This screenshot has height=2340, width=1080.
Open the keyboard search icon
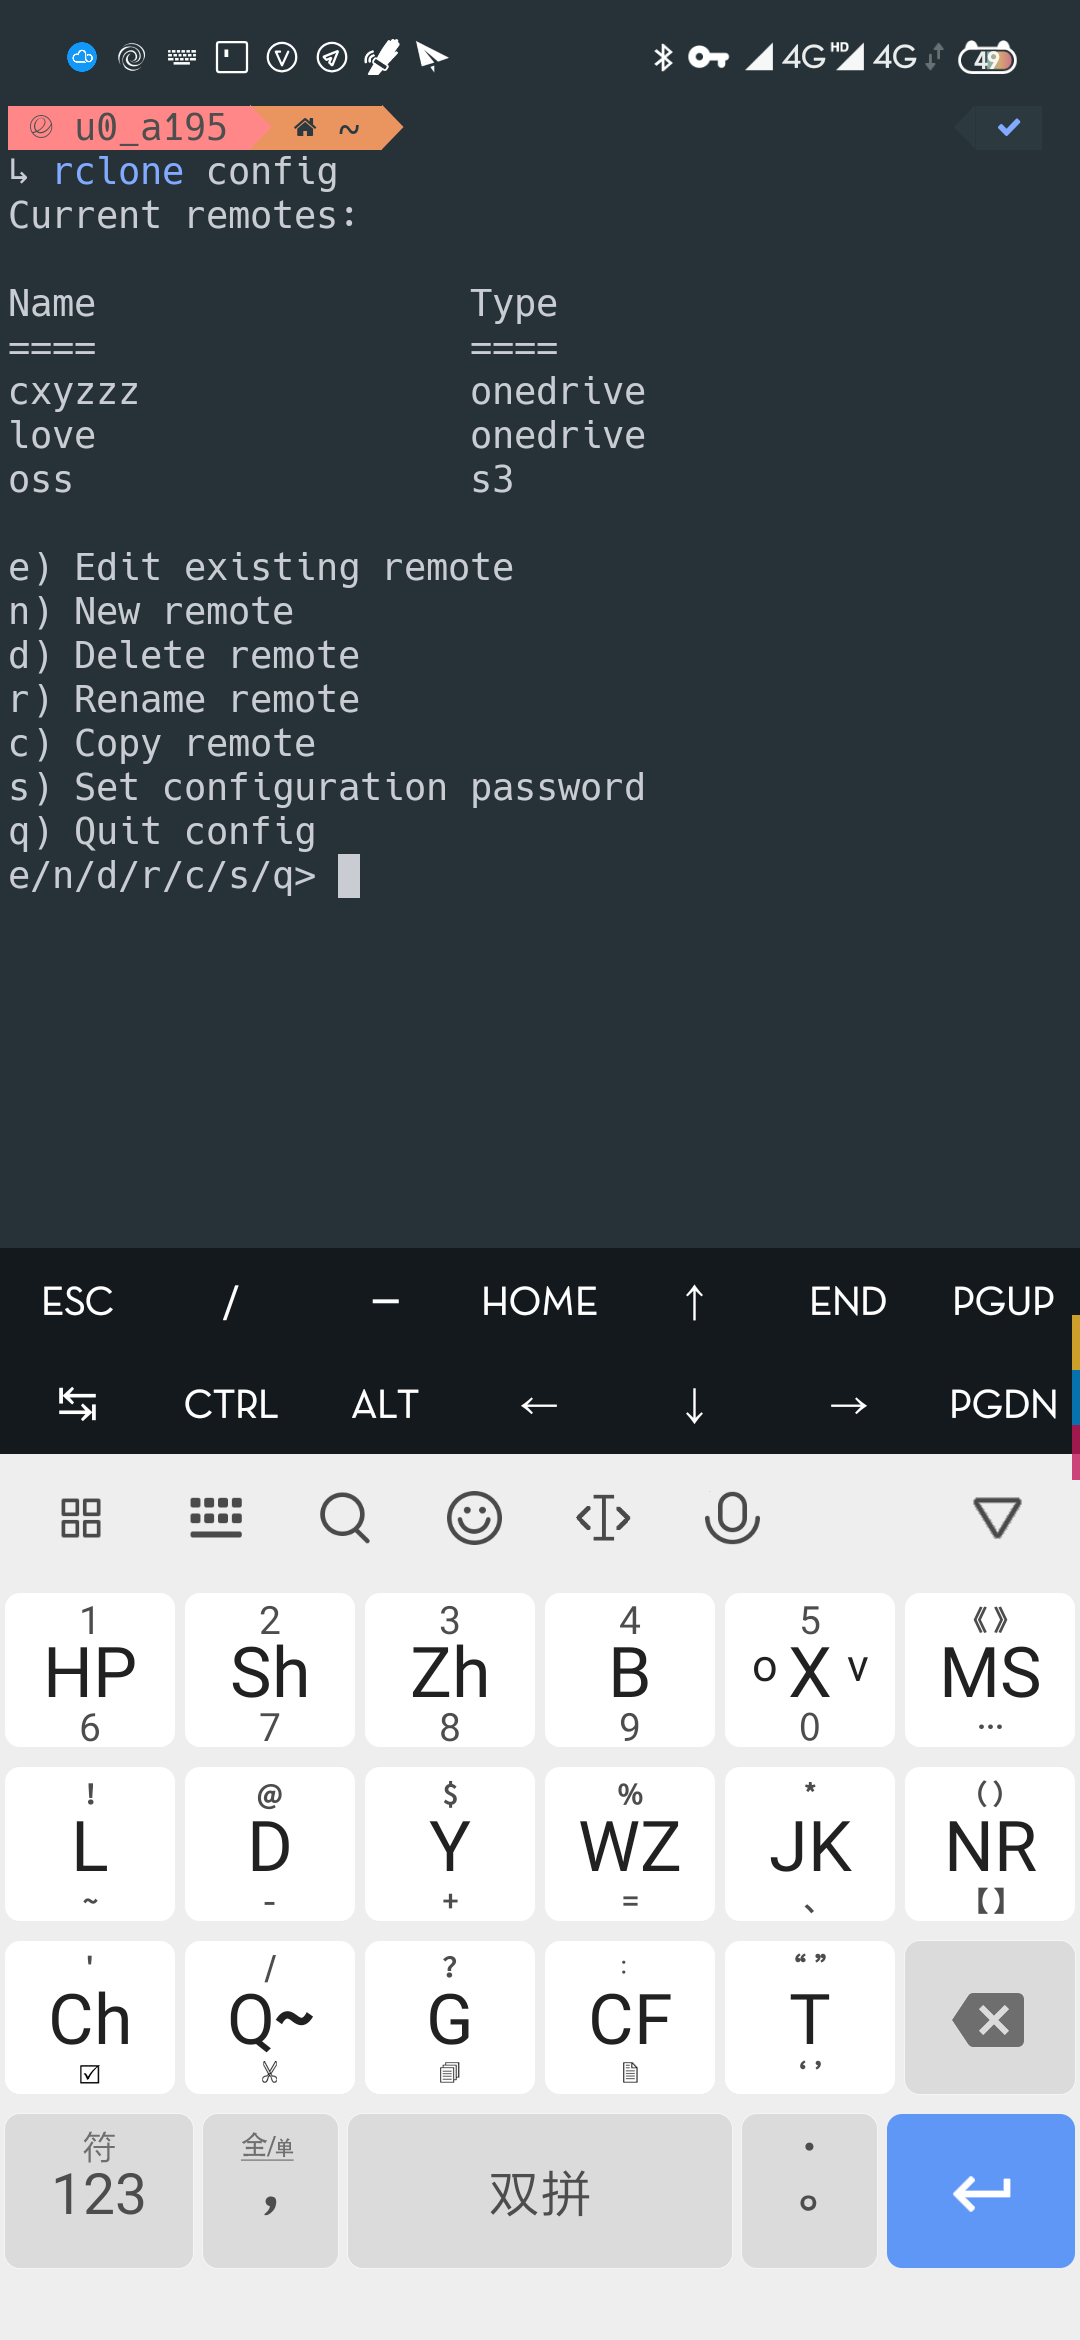click(x=345, y=1517)
